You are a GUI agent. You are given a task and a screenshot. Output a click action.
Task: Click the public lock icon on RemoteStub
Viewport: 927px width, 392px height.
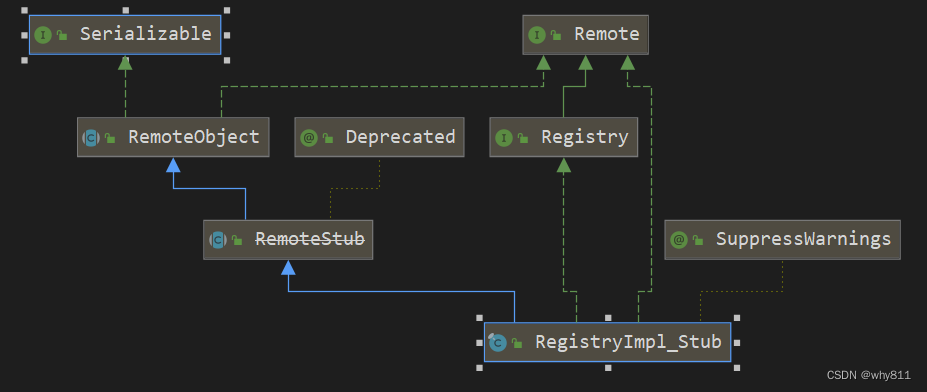[236, 240]
